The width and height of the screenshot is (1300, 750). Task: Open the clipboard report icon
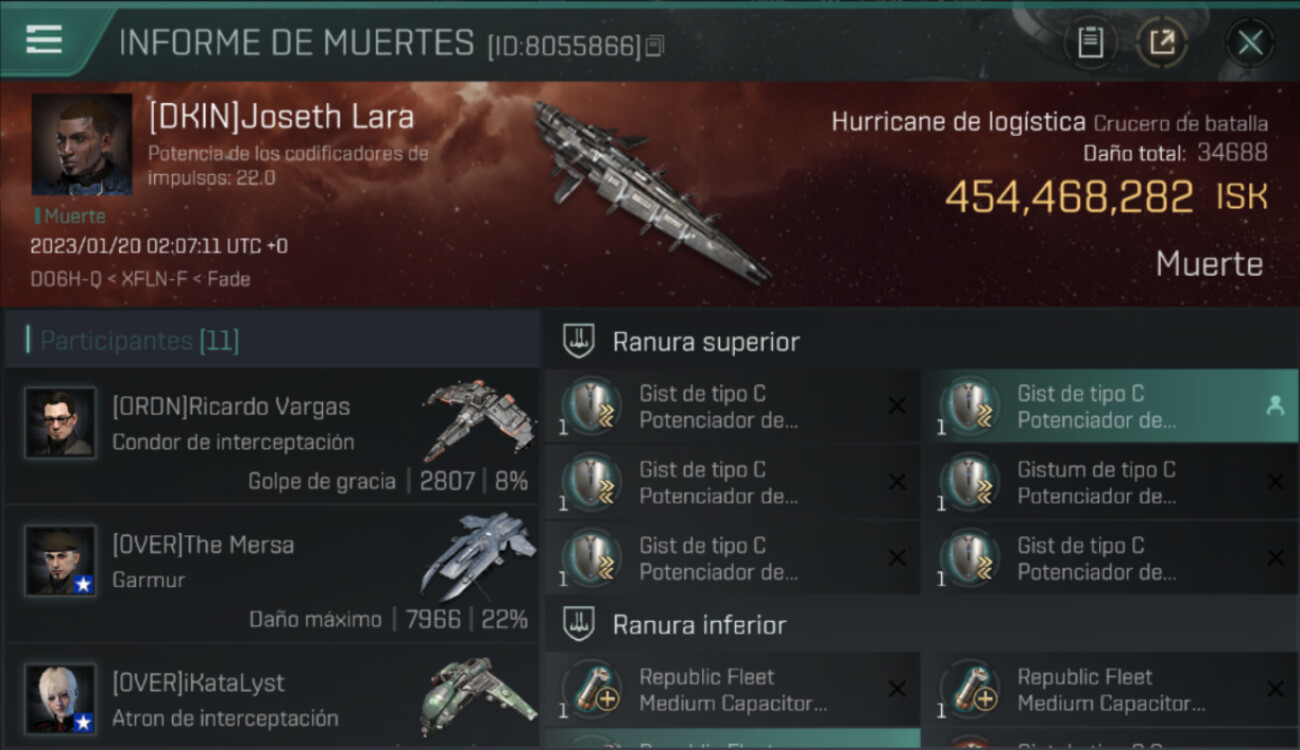1090,43
